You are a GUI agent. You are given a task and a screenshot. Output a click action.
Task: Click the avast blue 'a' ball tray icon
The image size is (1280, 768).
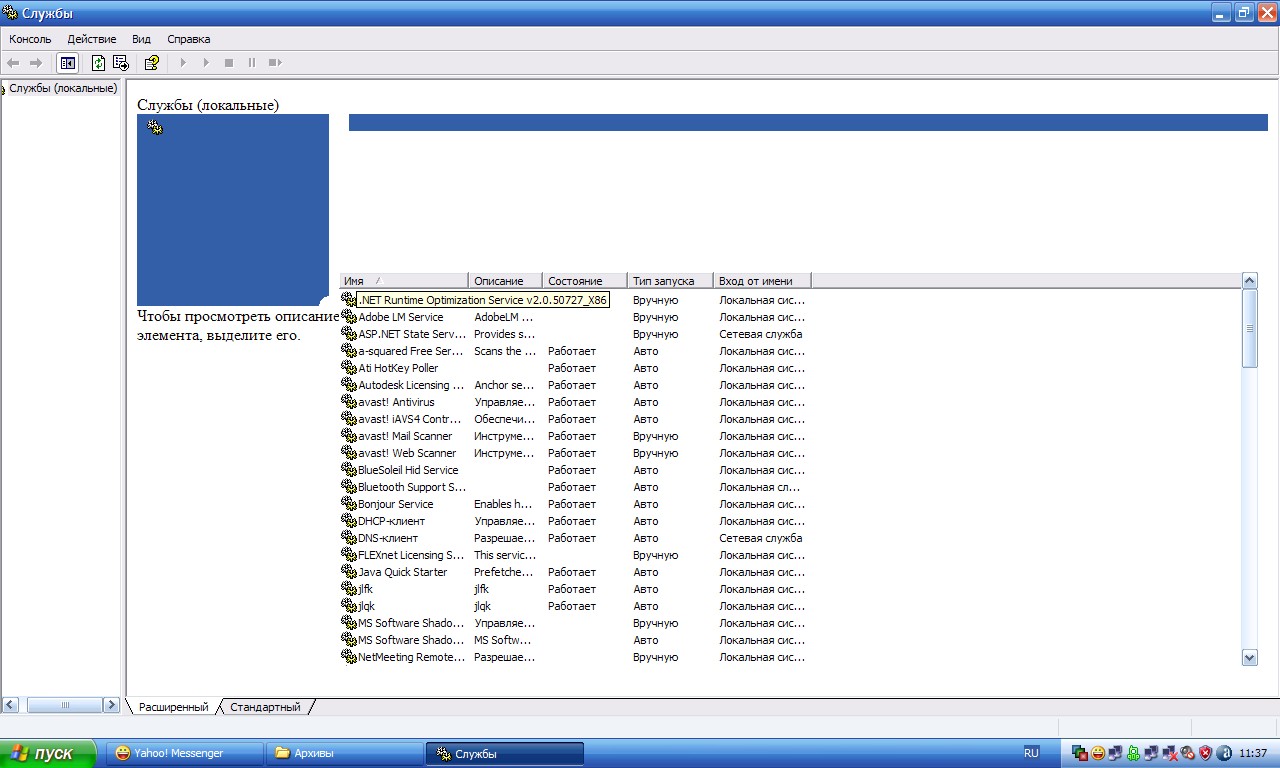[x=1224, y=753]
